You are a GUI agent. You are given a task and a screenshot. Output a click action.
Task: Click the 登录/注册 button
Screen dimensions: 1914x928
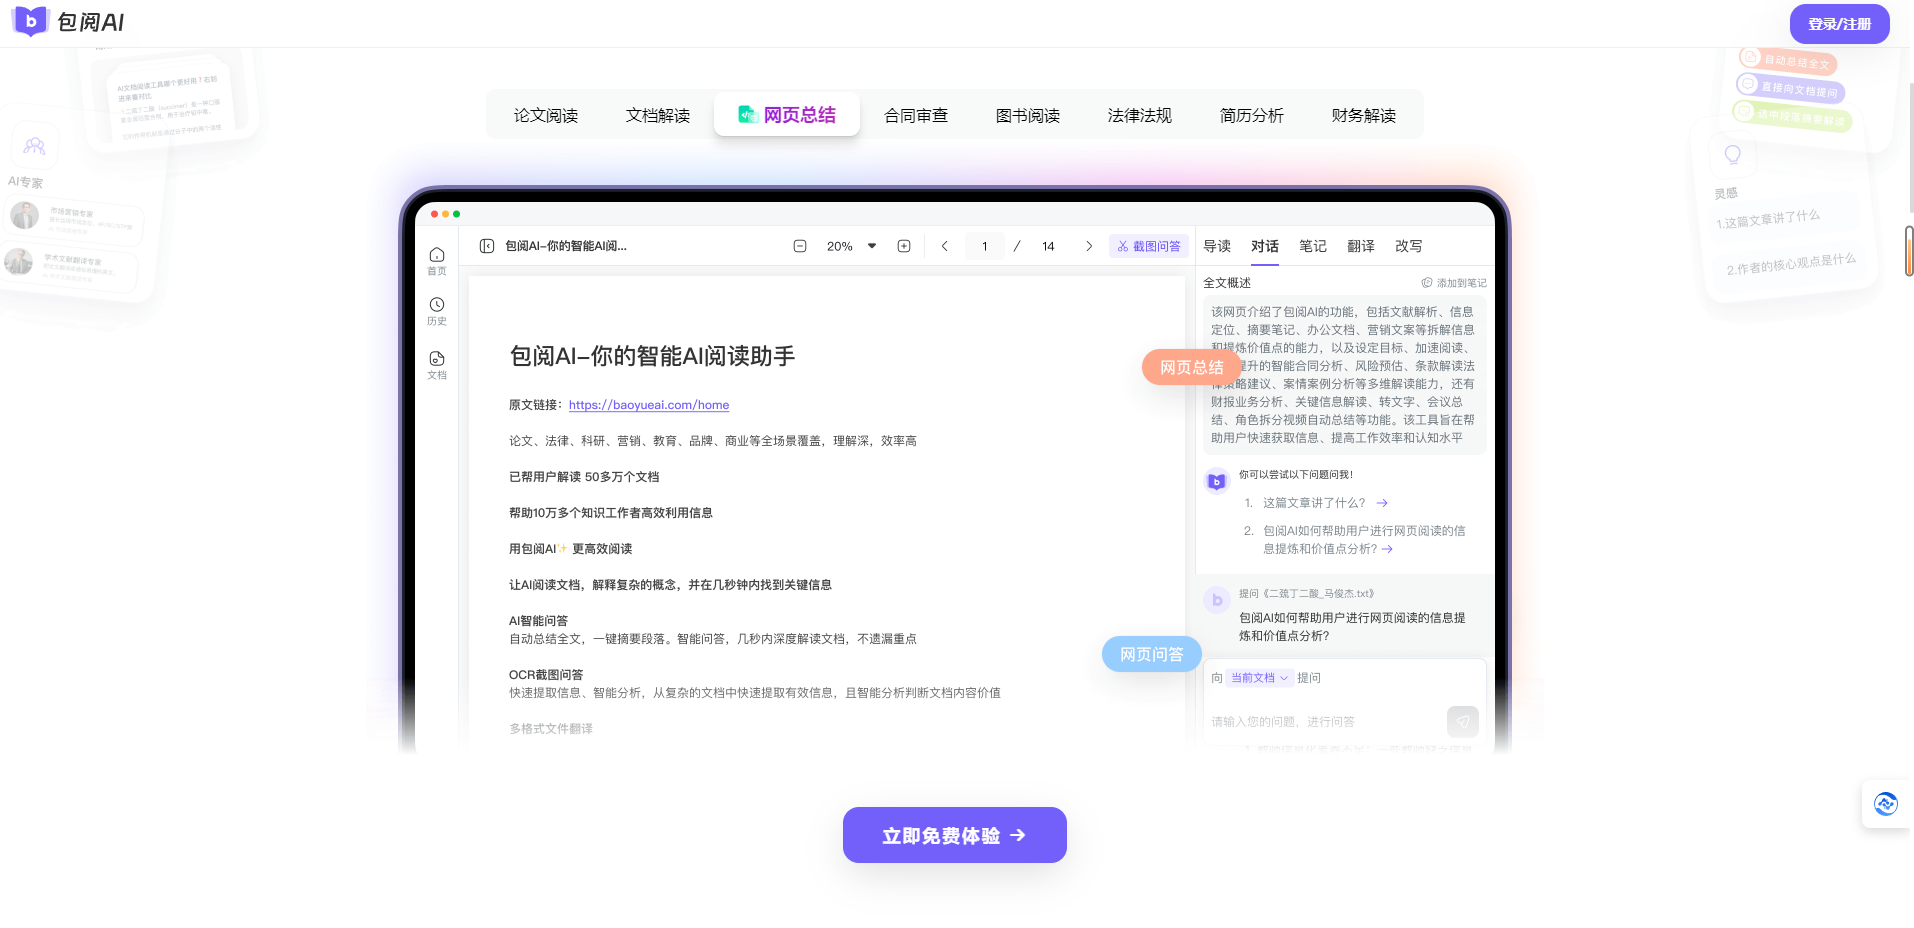(1838, 22)
